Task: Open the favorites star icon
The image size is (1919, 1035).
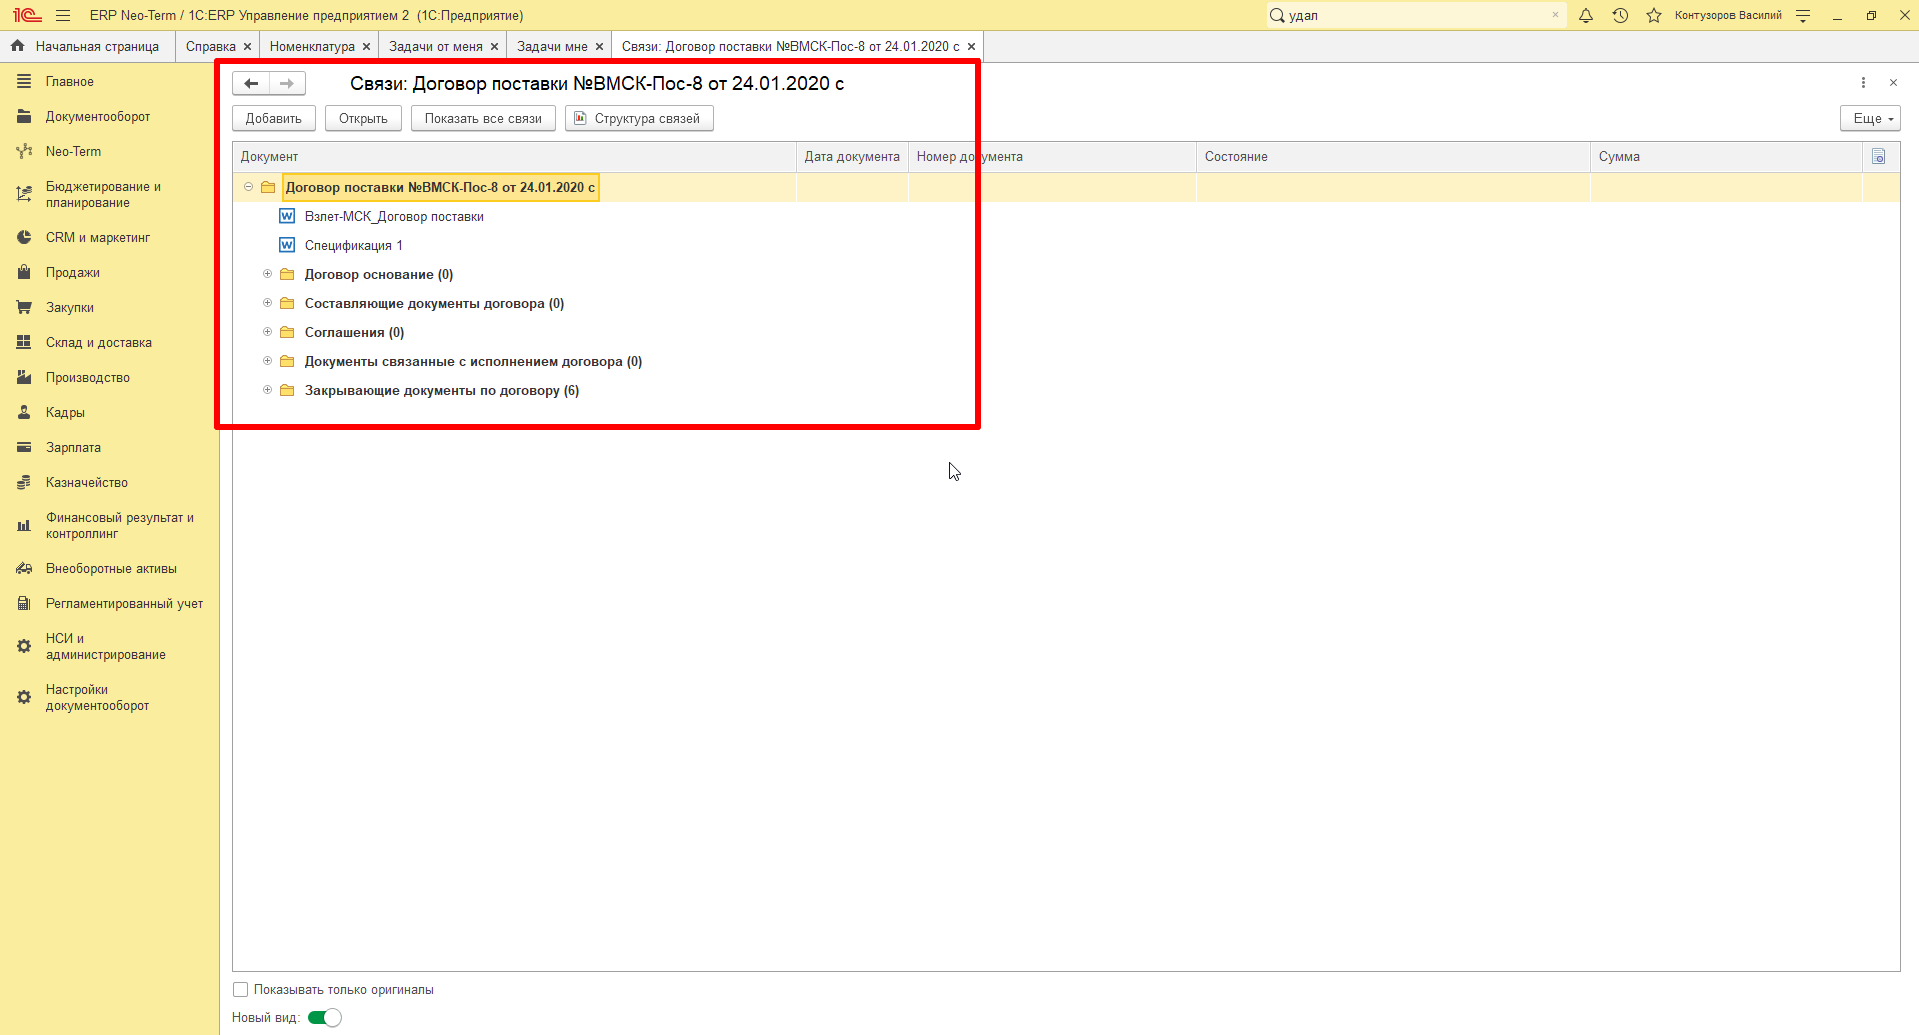Action: (x=1654, y=15)
